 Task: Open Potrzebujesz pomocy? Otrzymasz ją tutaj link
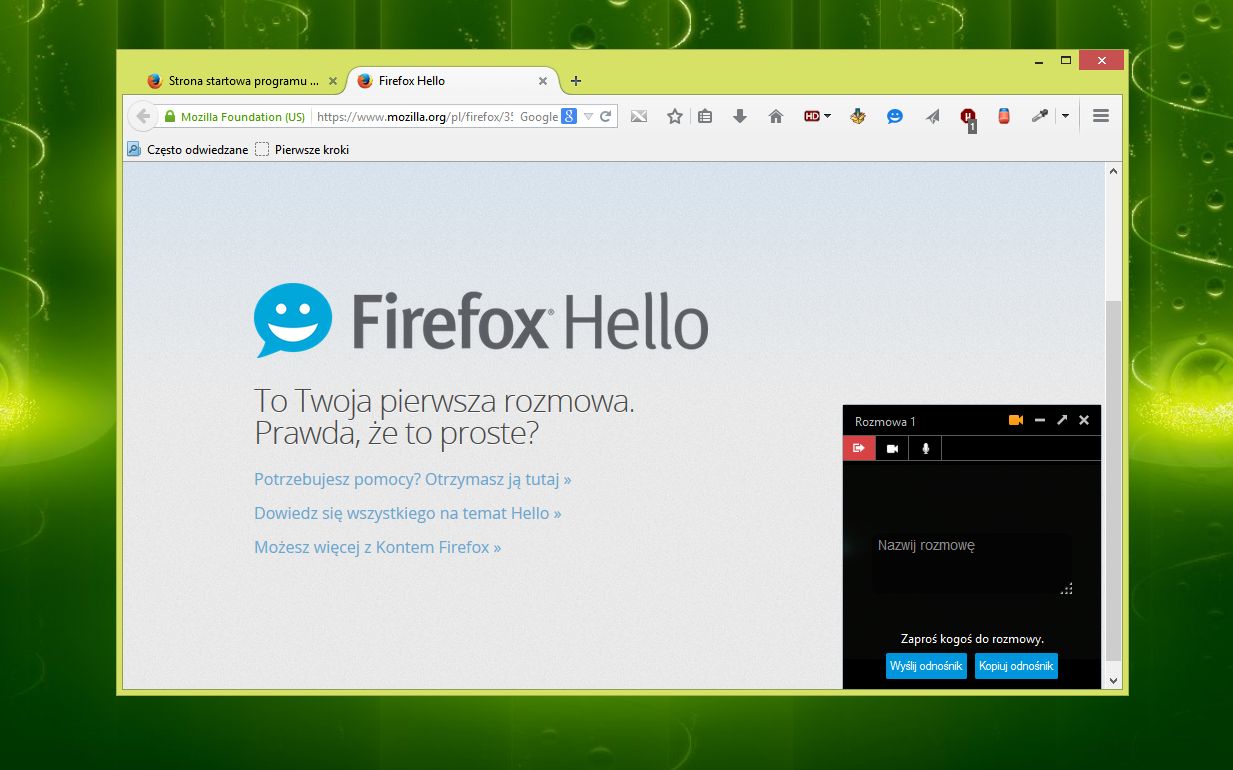[x=413, y=479]
